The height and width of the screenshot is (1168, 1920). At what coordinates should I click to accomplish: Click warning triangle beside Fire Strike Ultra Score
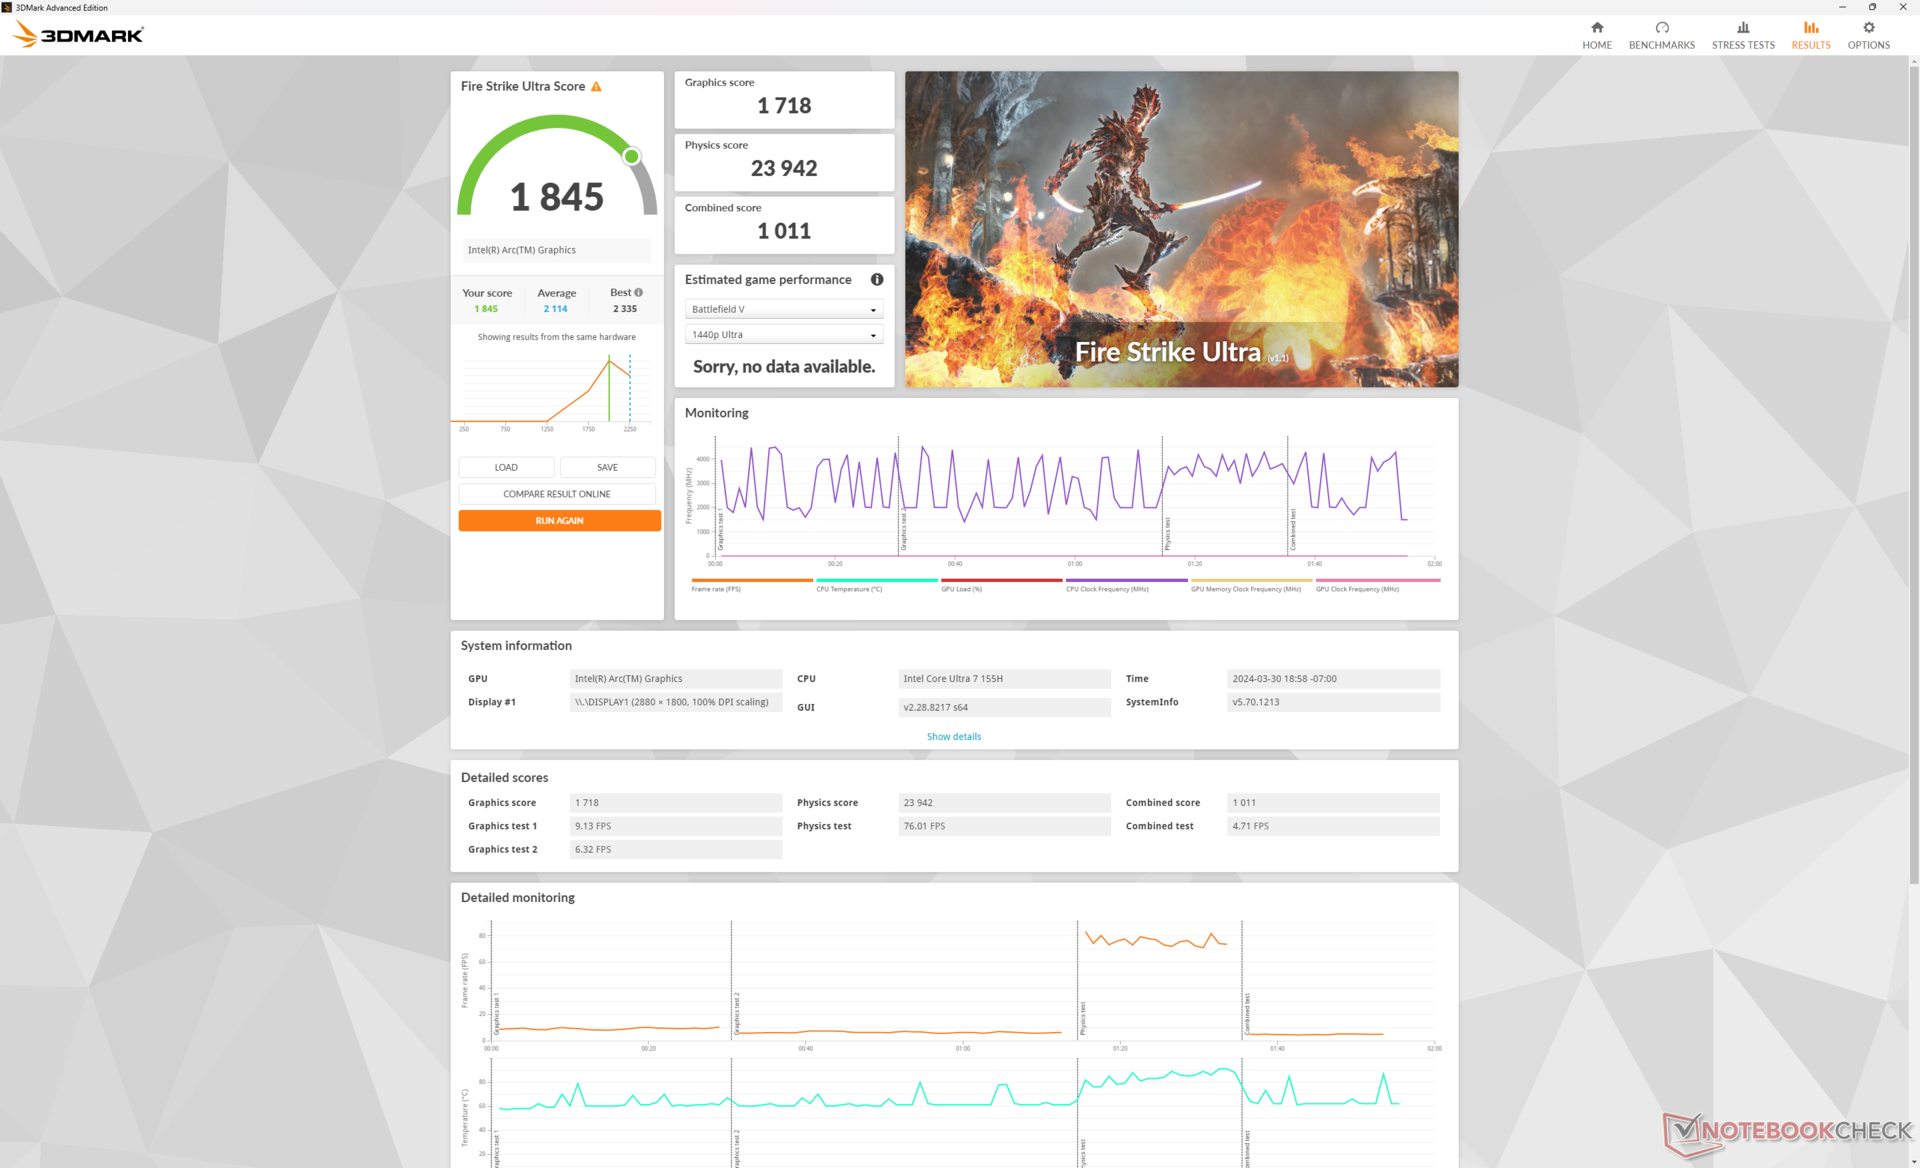click(x=596, y=87)
